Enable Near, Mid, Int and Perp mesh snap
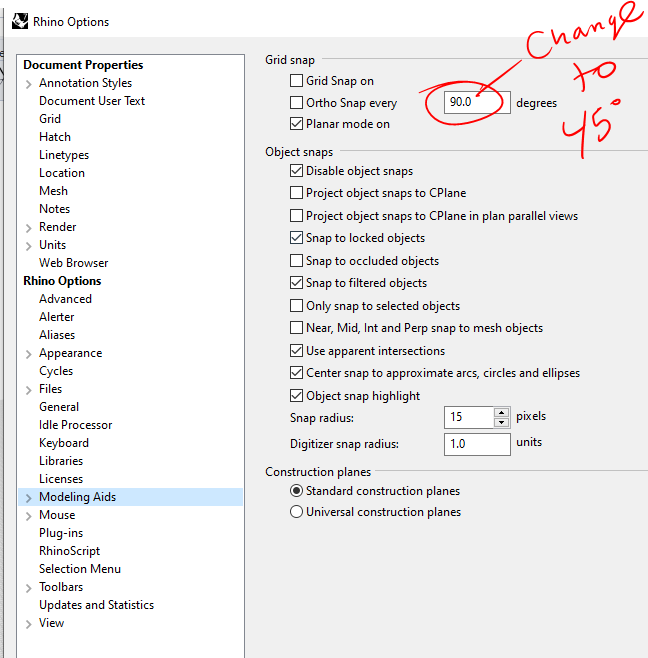648x658 pixels. 296,328
